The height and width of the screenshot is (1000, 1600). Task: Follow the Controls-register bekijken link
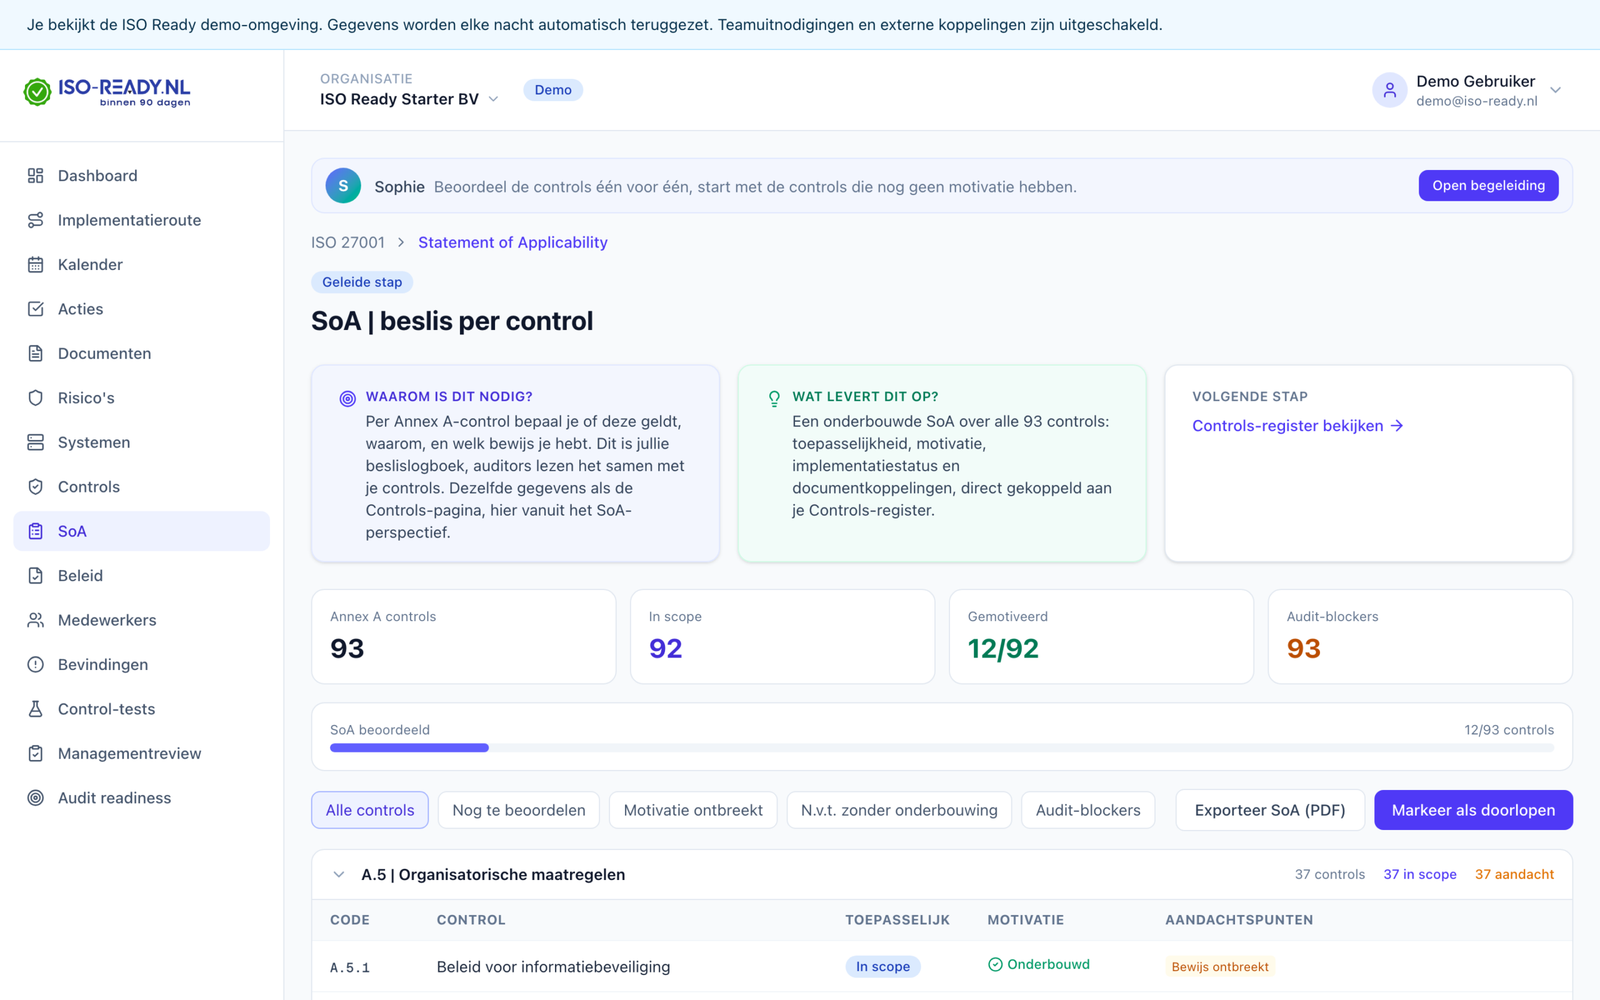coord(1298,426)
